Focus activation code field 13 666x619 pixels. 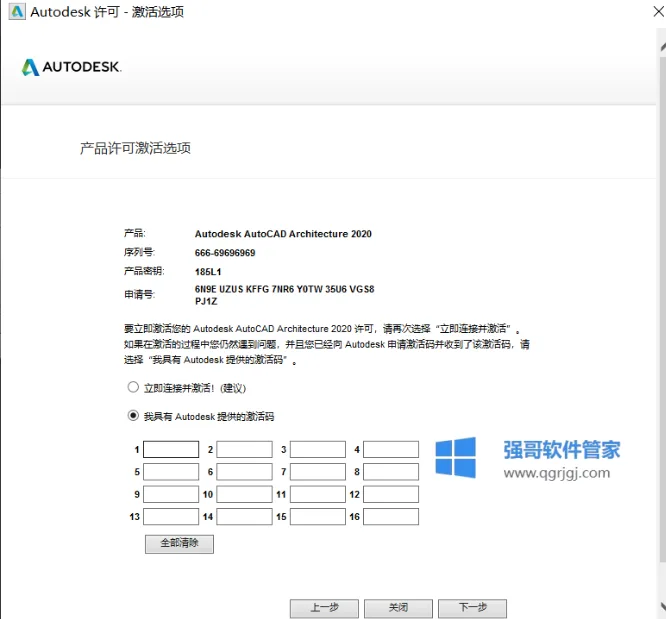click(x=171, y=517)
